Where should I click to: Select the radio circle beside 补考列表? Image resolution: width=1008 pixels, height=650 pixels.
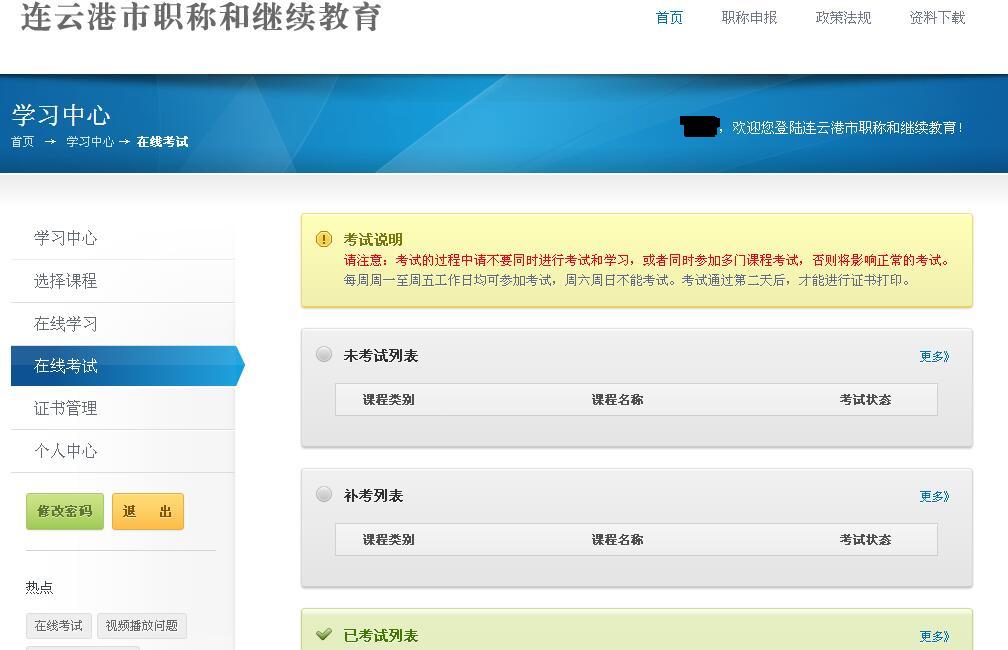(x=324, y=494)
